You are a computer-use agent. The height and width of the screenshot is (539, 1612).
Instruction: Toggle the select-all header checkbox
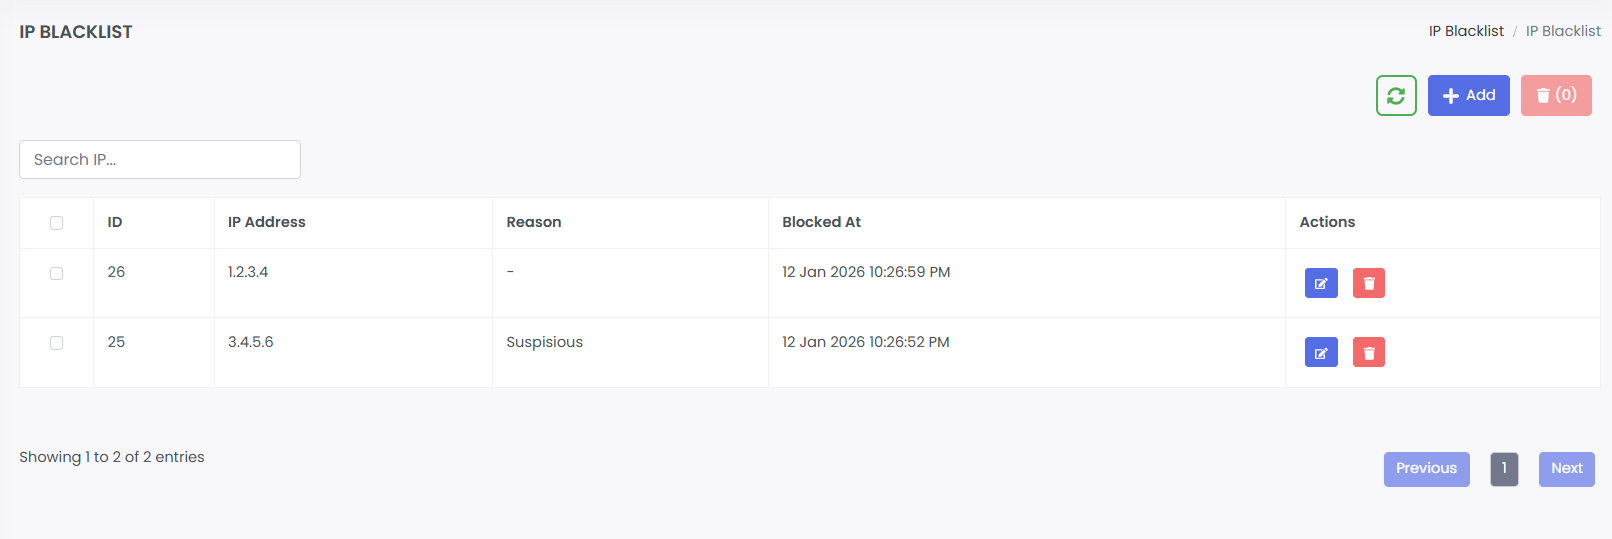pyautogui.click(x=57, y=223)
